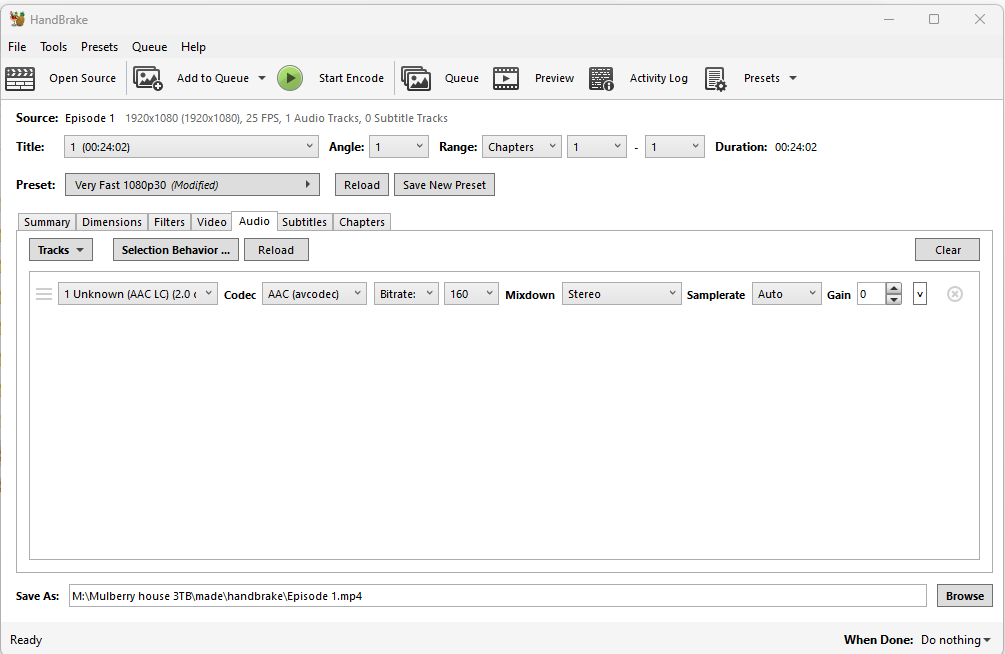The height and width of the screenshot is (654, 1005).
Task: Click the green Start Encode play icon
Action: click(x=290, y=78)
